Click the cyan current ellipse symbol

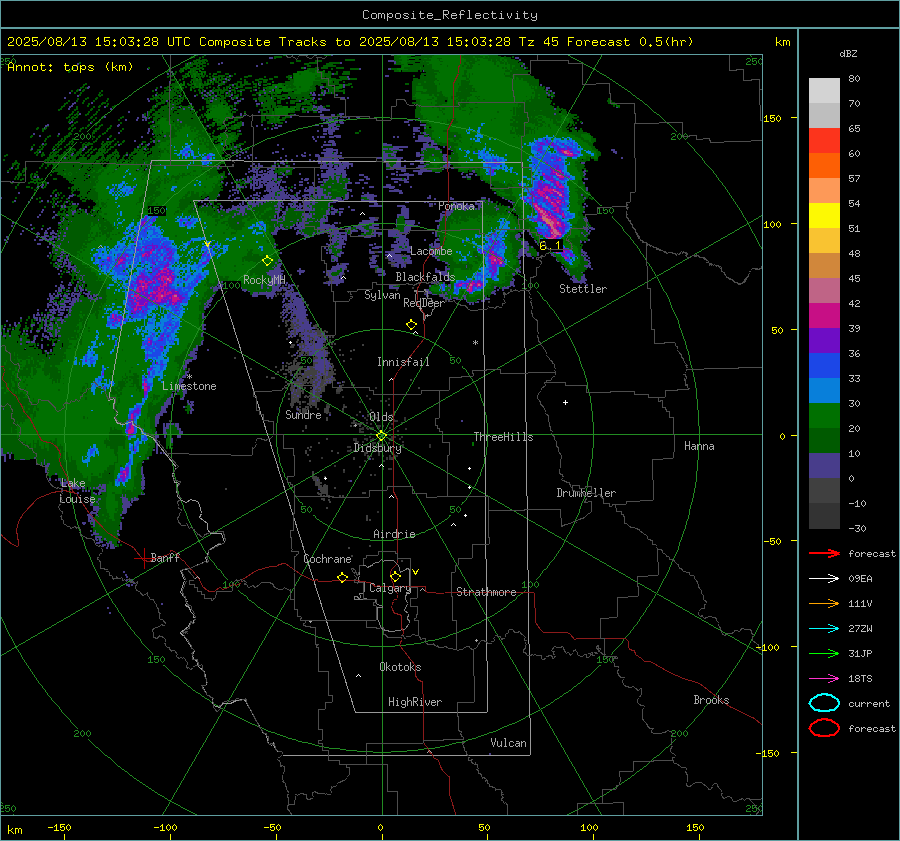(x=824, y=703)
